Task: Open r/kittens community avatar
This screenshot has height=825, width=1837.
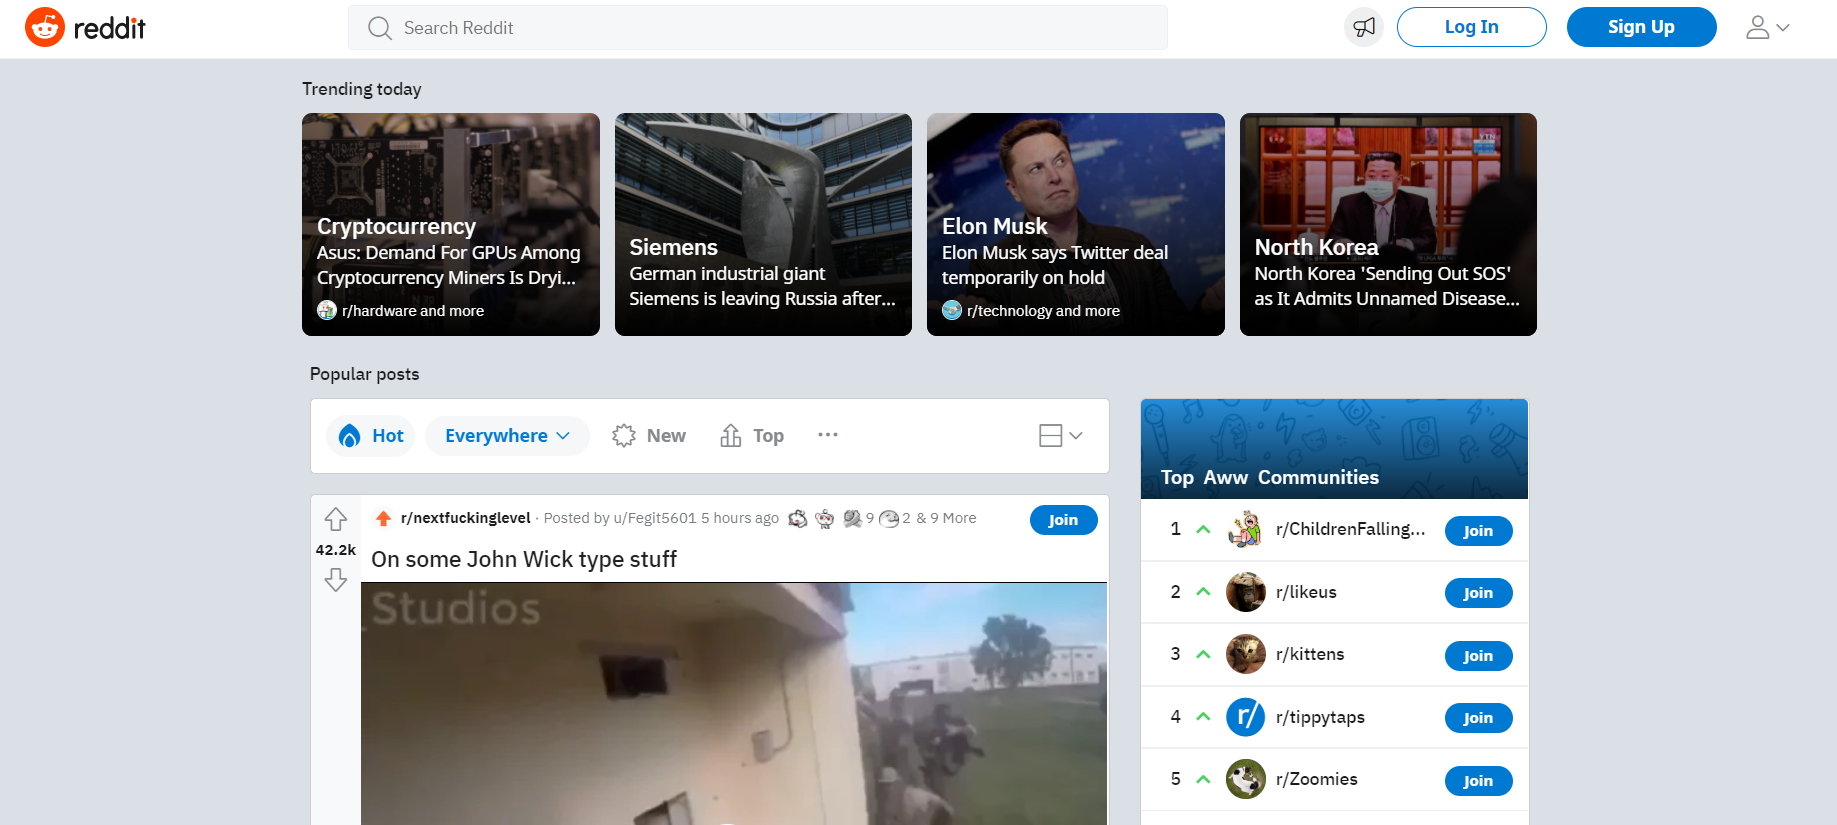Action: pos(1246,654)
